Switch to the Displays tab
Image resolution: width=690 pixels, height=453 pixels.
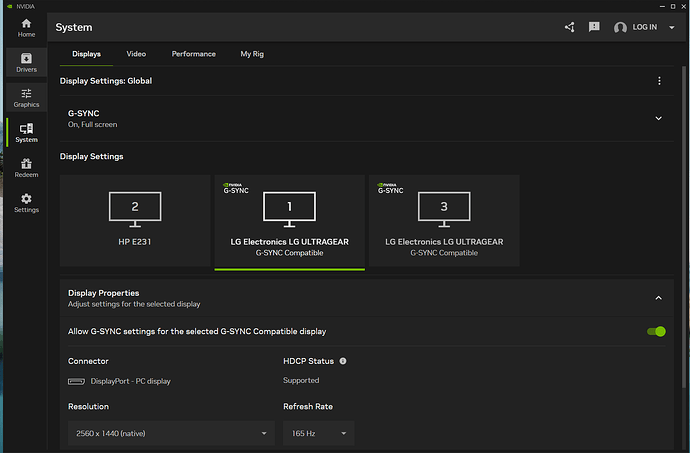point(86,54)
